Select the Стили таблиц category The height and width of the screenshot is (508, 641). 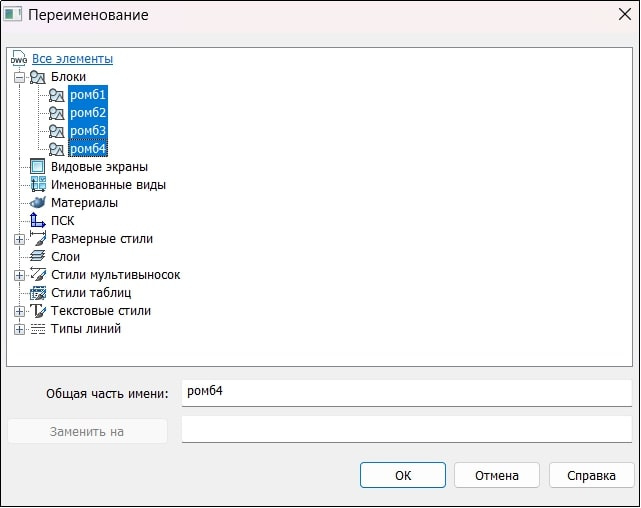click(91, 293)
